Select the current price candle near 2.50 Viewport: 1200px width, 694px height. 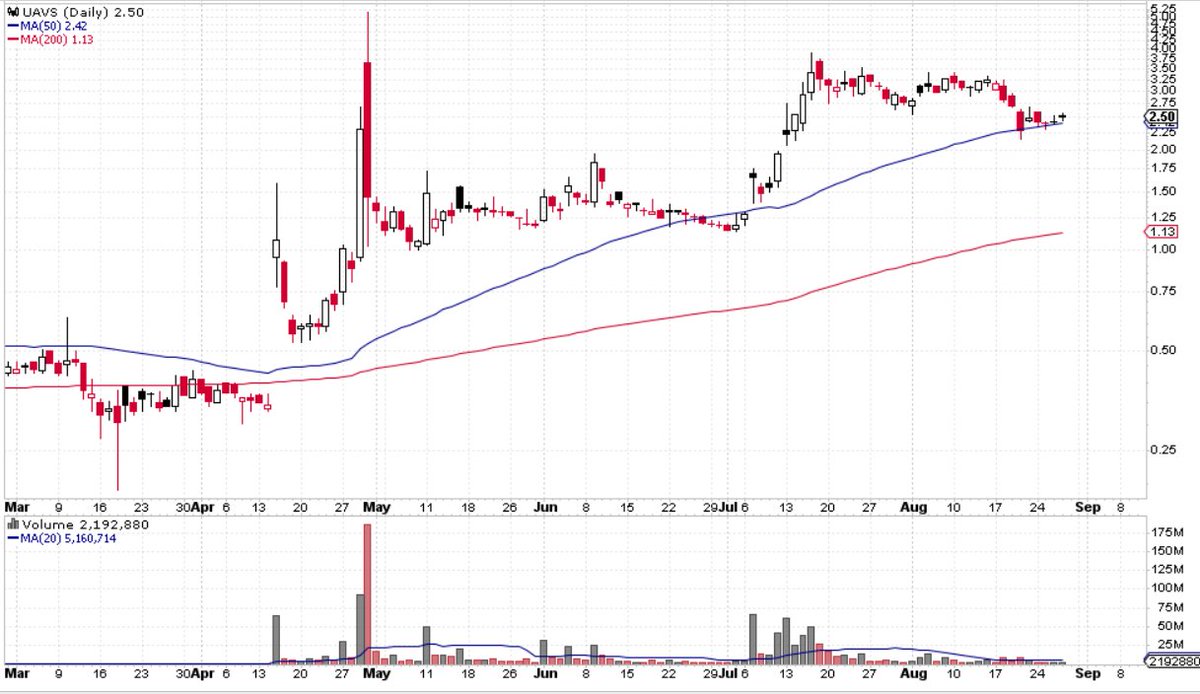1063,117
